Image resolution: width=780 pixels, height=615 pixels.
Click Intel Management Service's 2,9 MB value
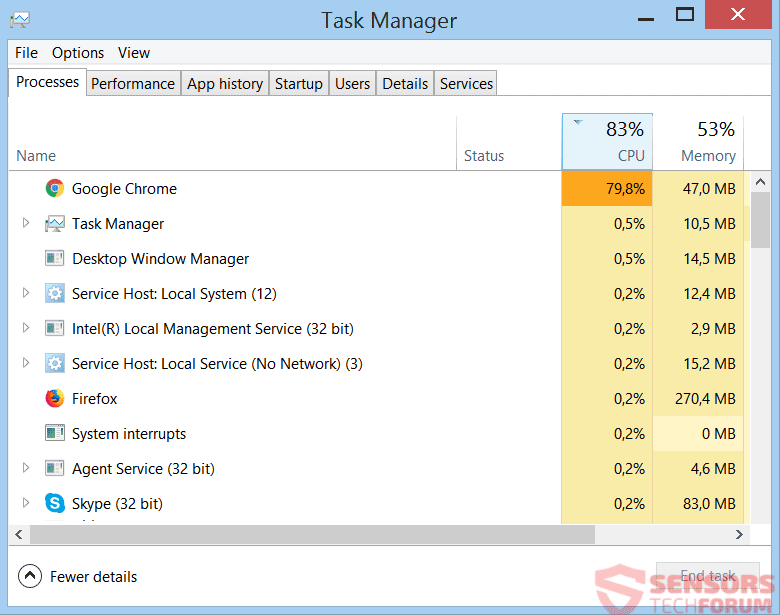[713, 329]
